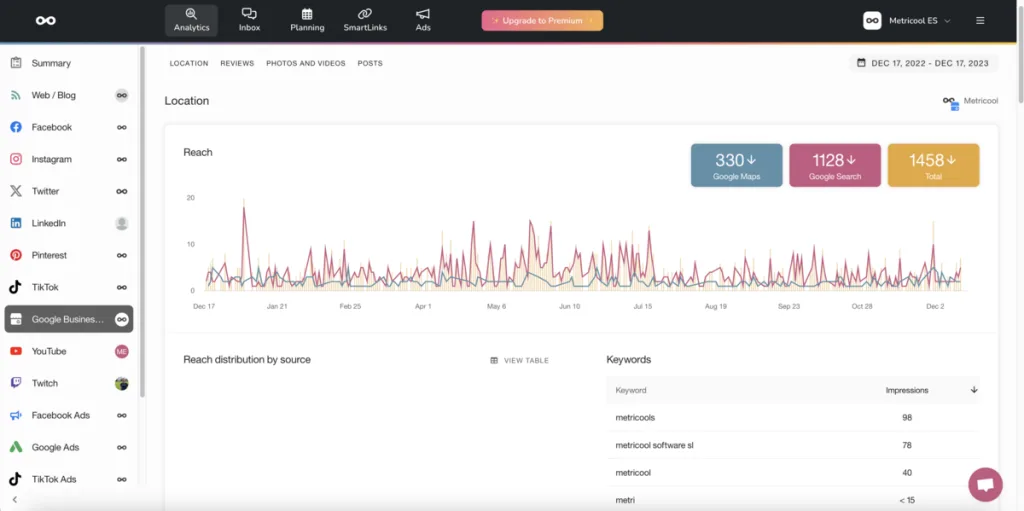Image resolution: width=1024 pixels, height=511 pixels.
Task: Sort keywords by Impressions arrow
Action: coord(974,390)
